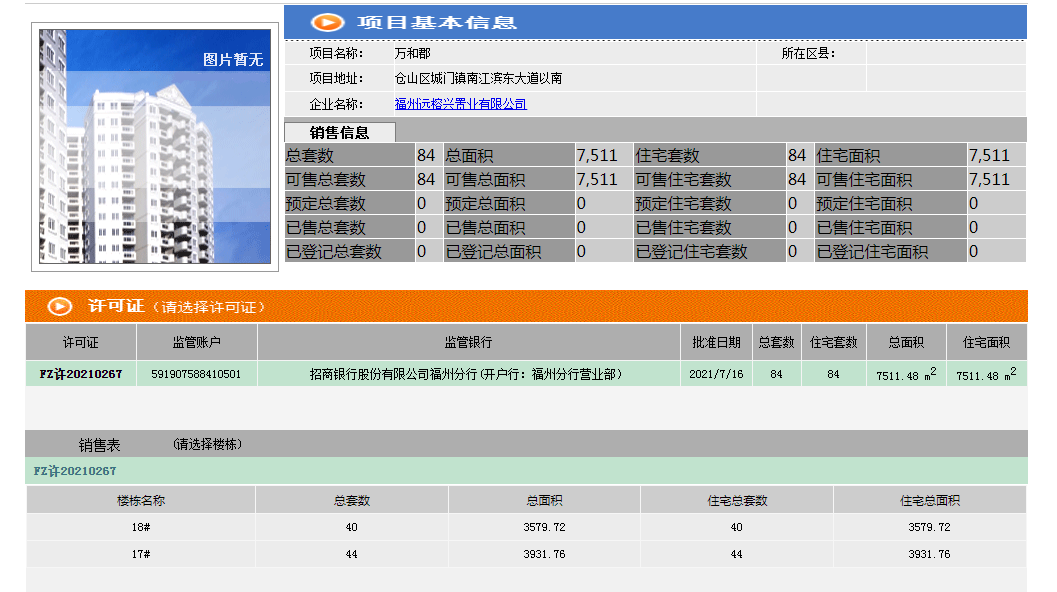Screen dimensions: 1057x592
Task: Select building 17# in the sales table
Action: pos(141,554)
